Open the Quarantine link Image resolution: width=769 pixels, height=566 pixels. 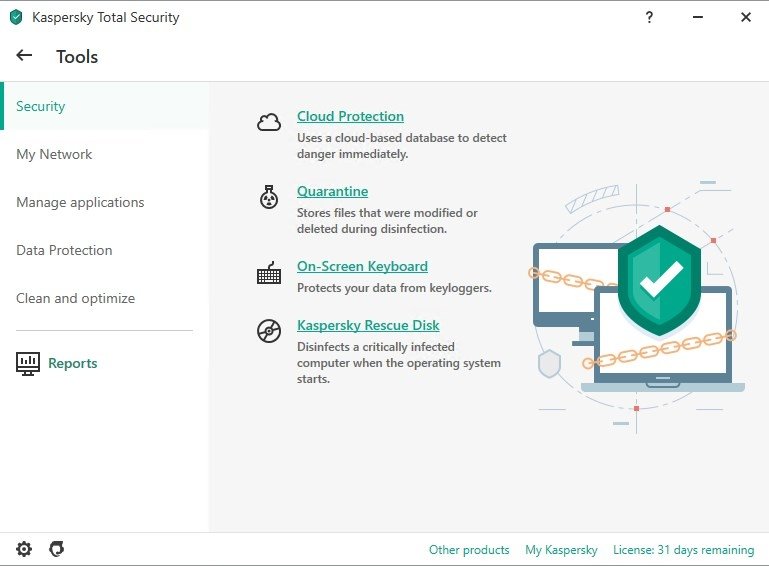tap(333, 191)
